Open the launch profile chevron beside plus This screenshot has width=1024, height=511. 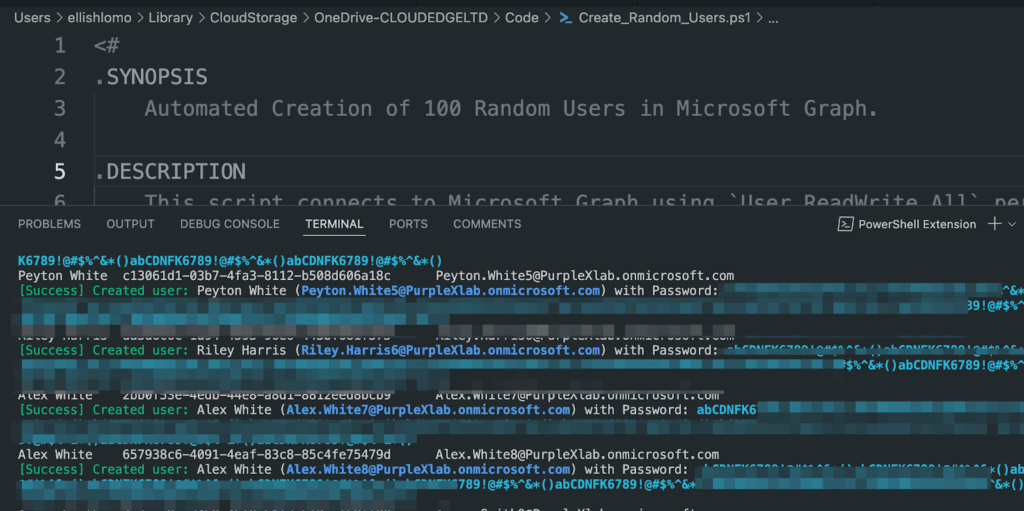[x=1013, y=224]
